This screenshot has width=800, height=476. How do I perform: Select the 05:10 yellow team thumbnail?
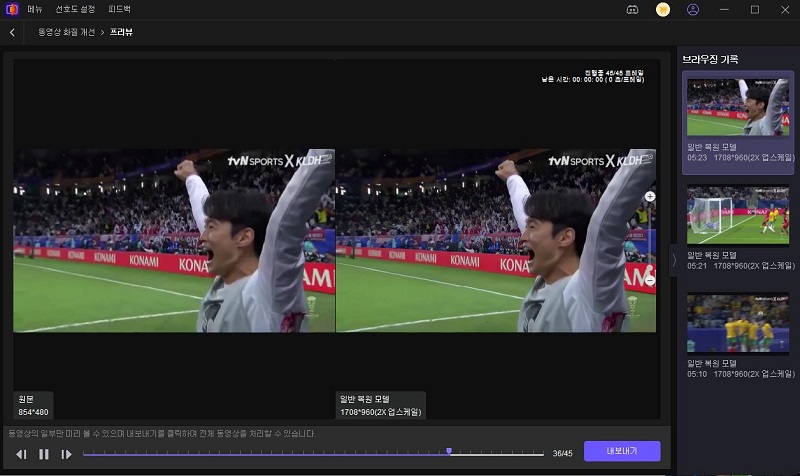pos(738,323)
